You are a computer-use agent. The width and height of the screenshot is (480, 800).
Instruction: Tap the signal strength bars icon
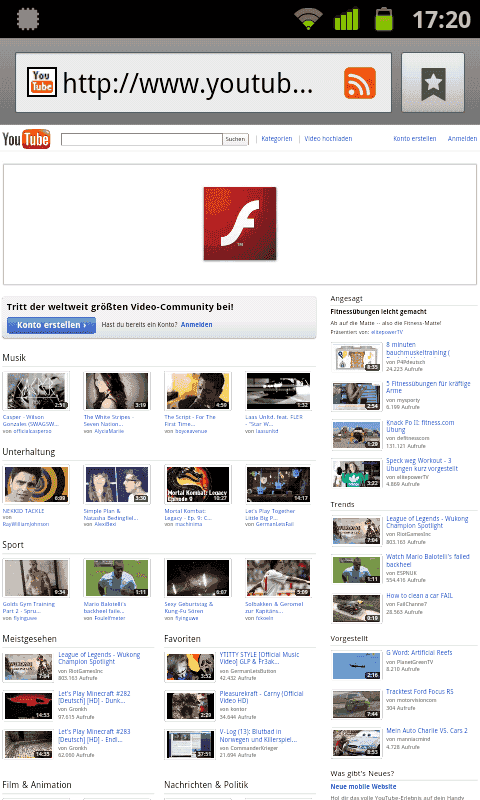(346, 19)
